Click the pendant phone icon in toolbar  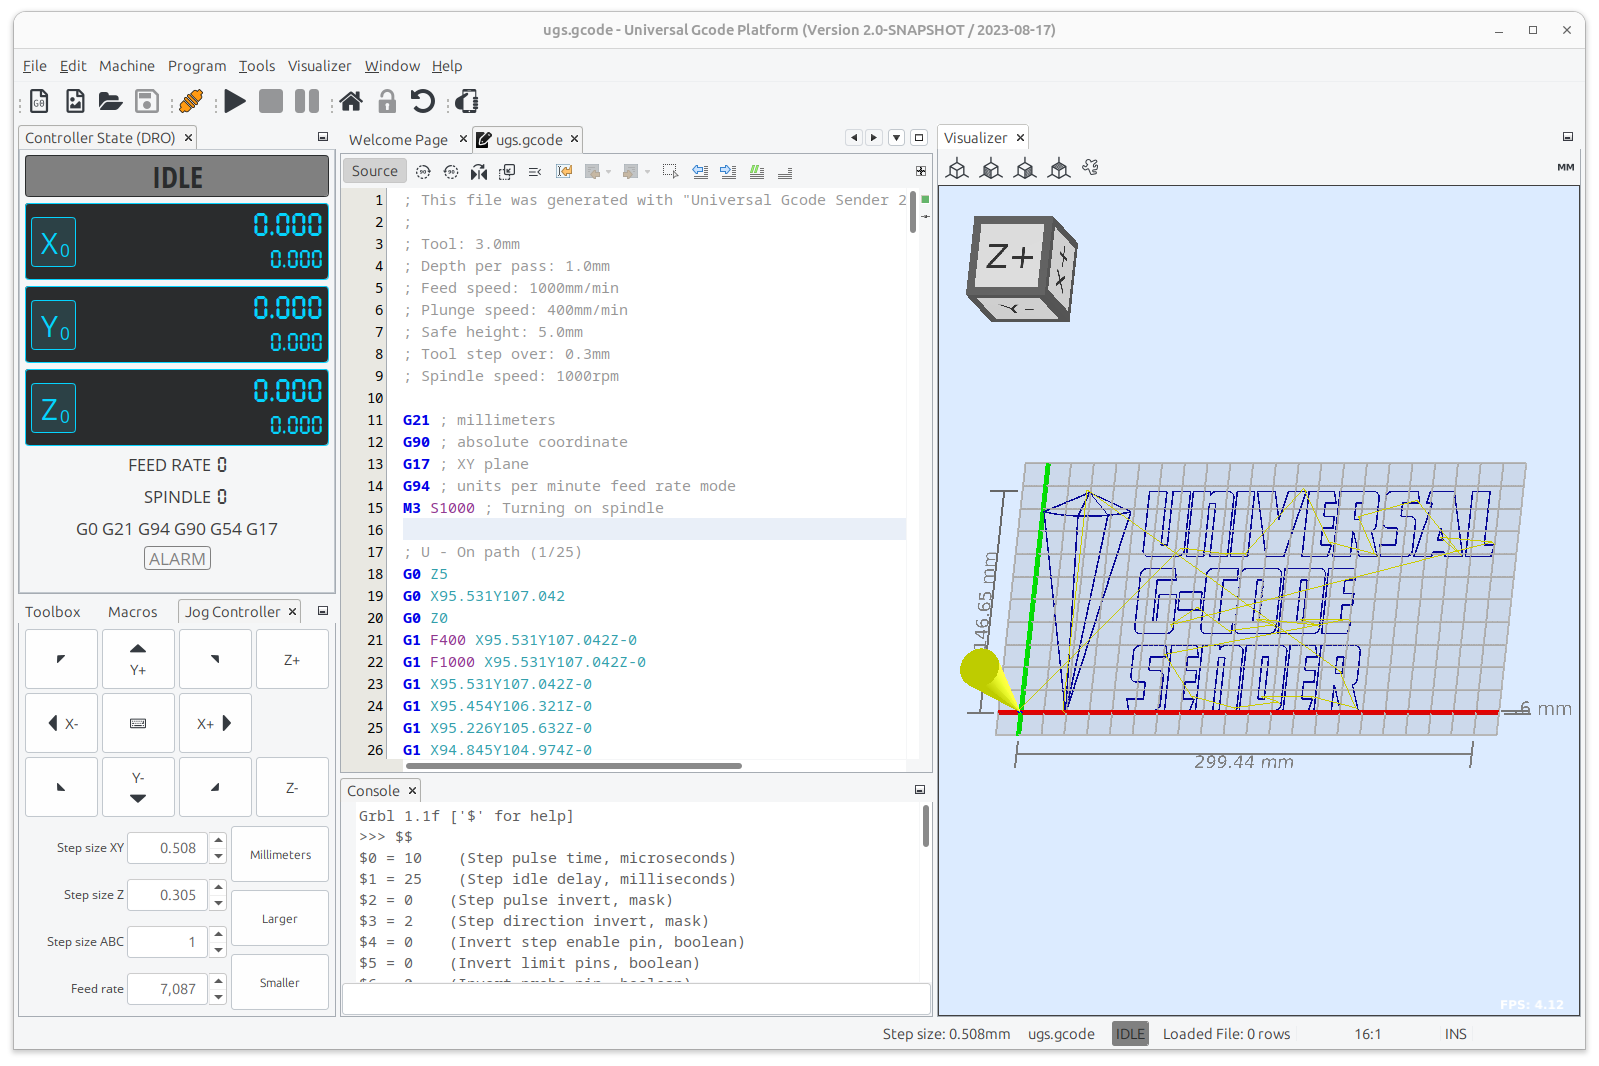(467, 101)
